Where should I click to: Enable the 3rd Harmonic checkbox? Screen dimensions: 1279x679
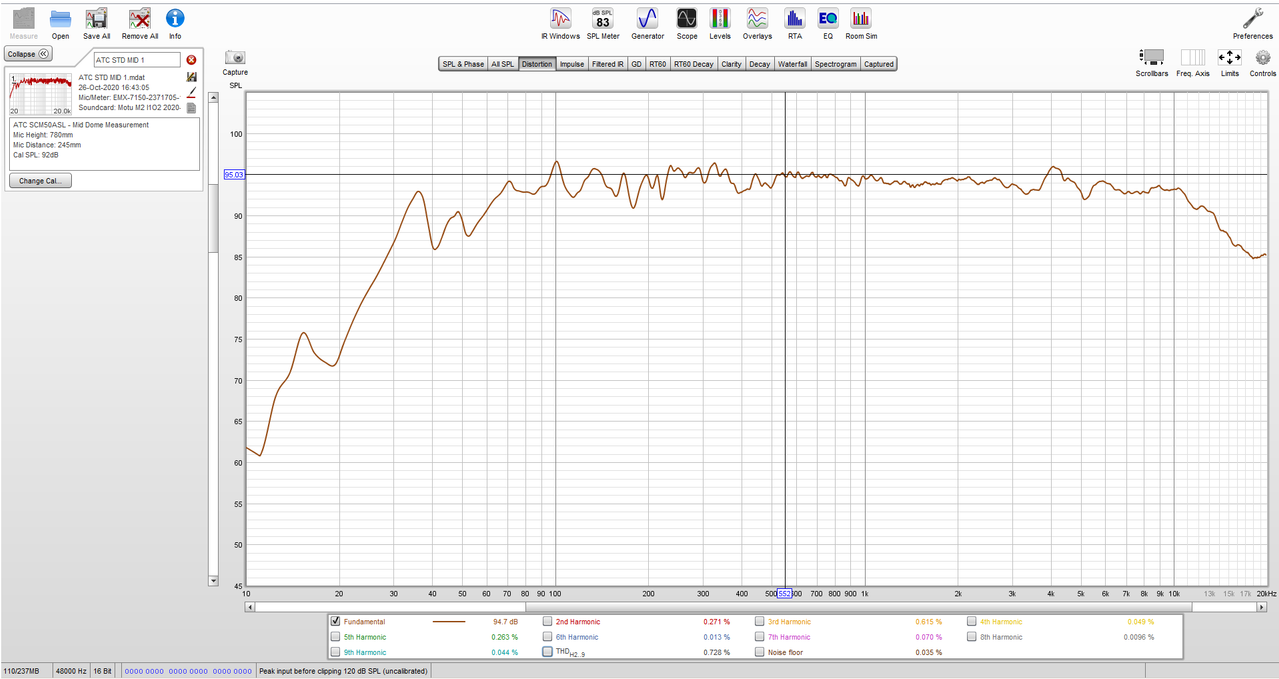tap(760, 621)
